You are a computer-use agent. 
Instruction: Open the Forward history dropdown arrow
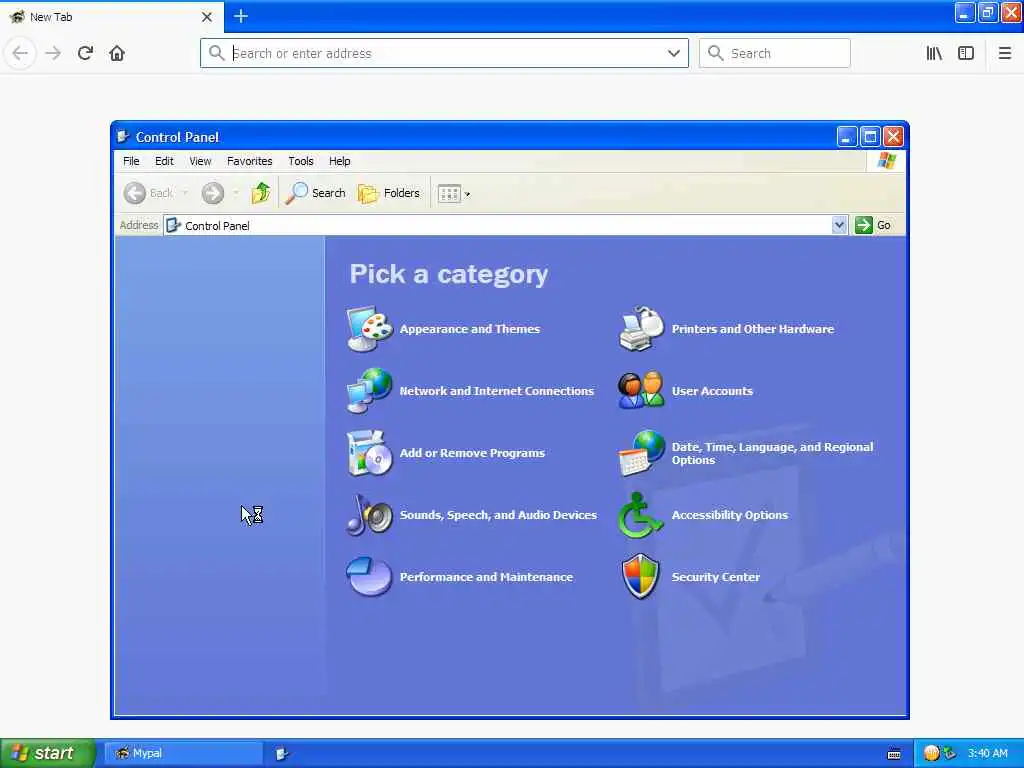tap(236, 193)
